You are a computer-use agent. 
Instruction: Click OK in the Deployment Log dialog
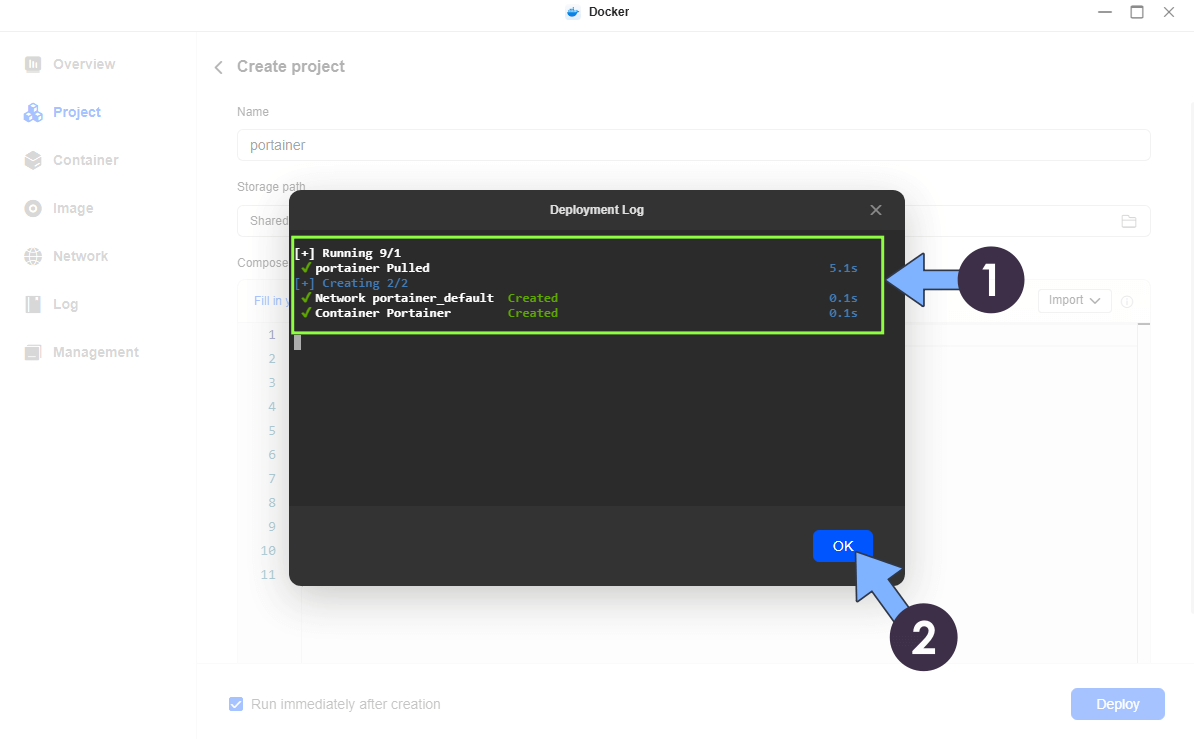(842, 545)
